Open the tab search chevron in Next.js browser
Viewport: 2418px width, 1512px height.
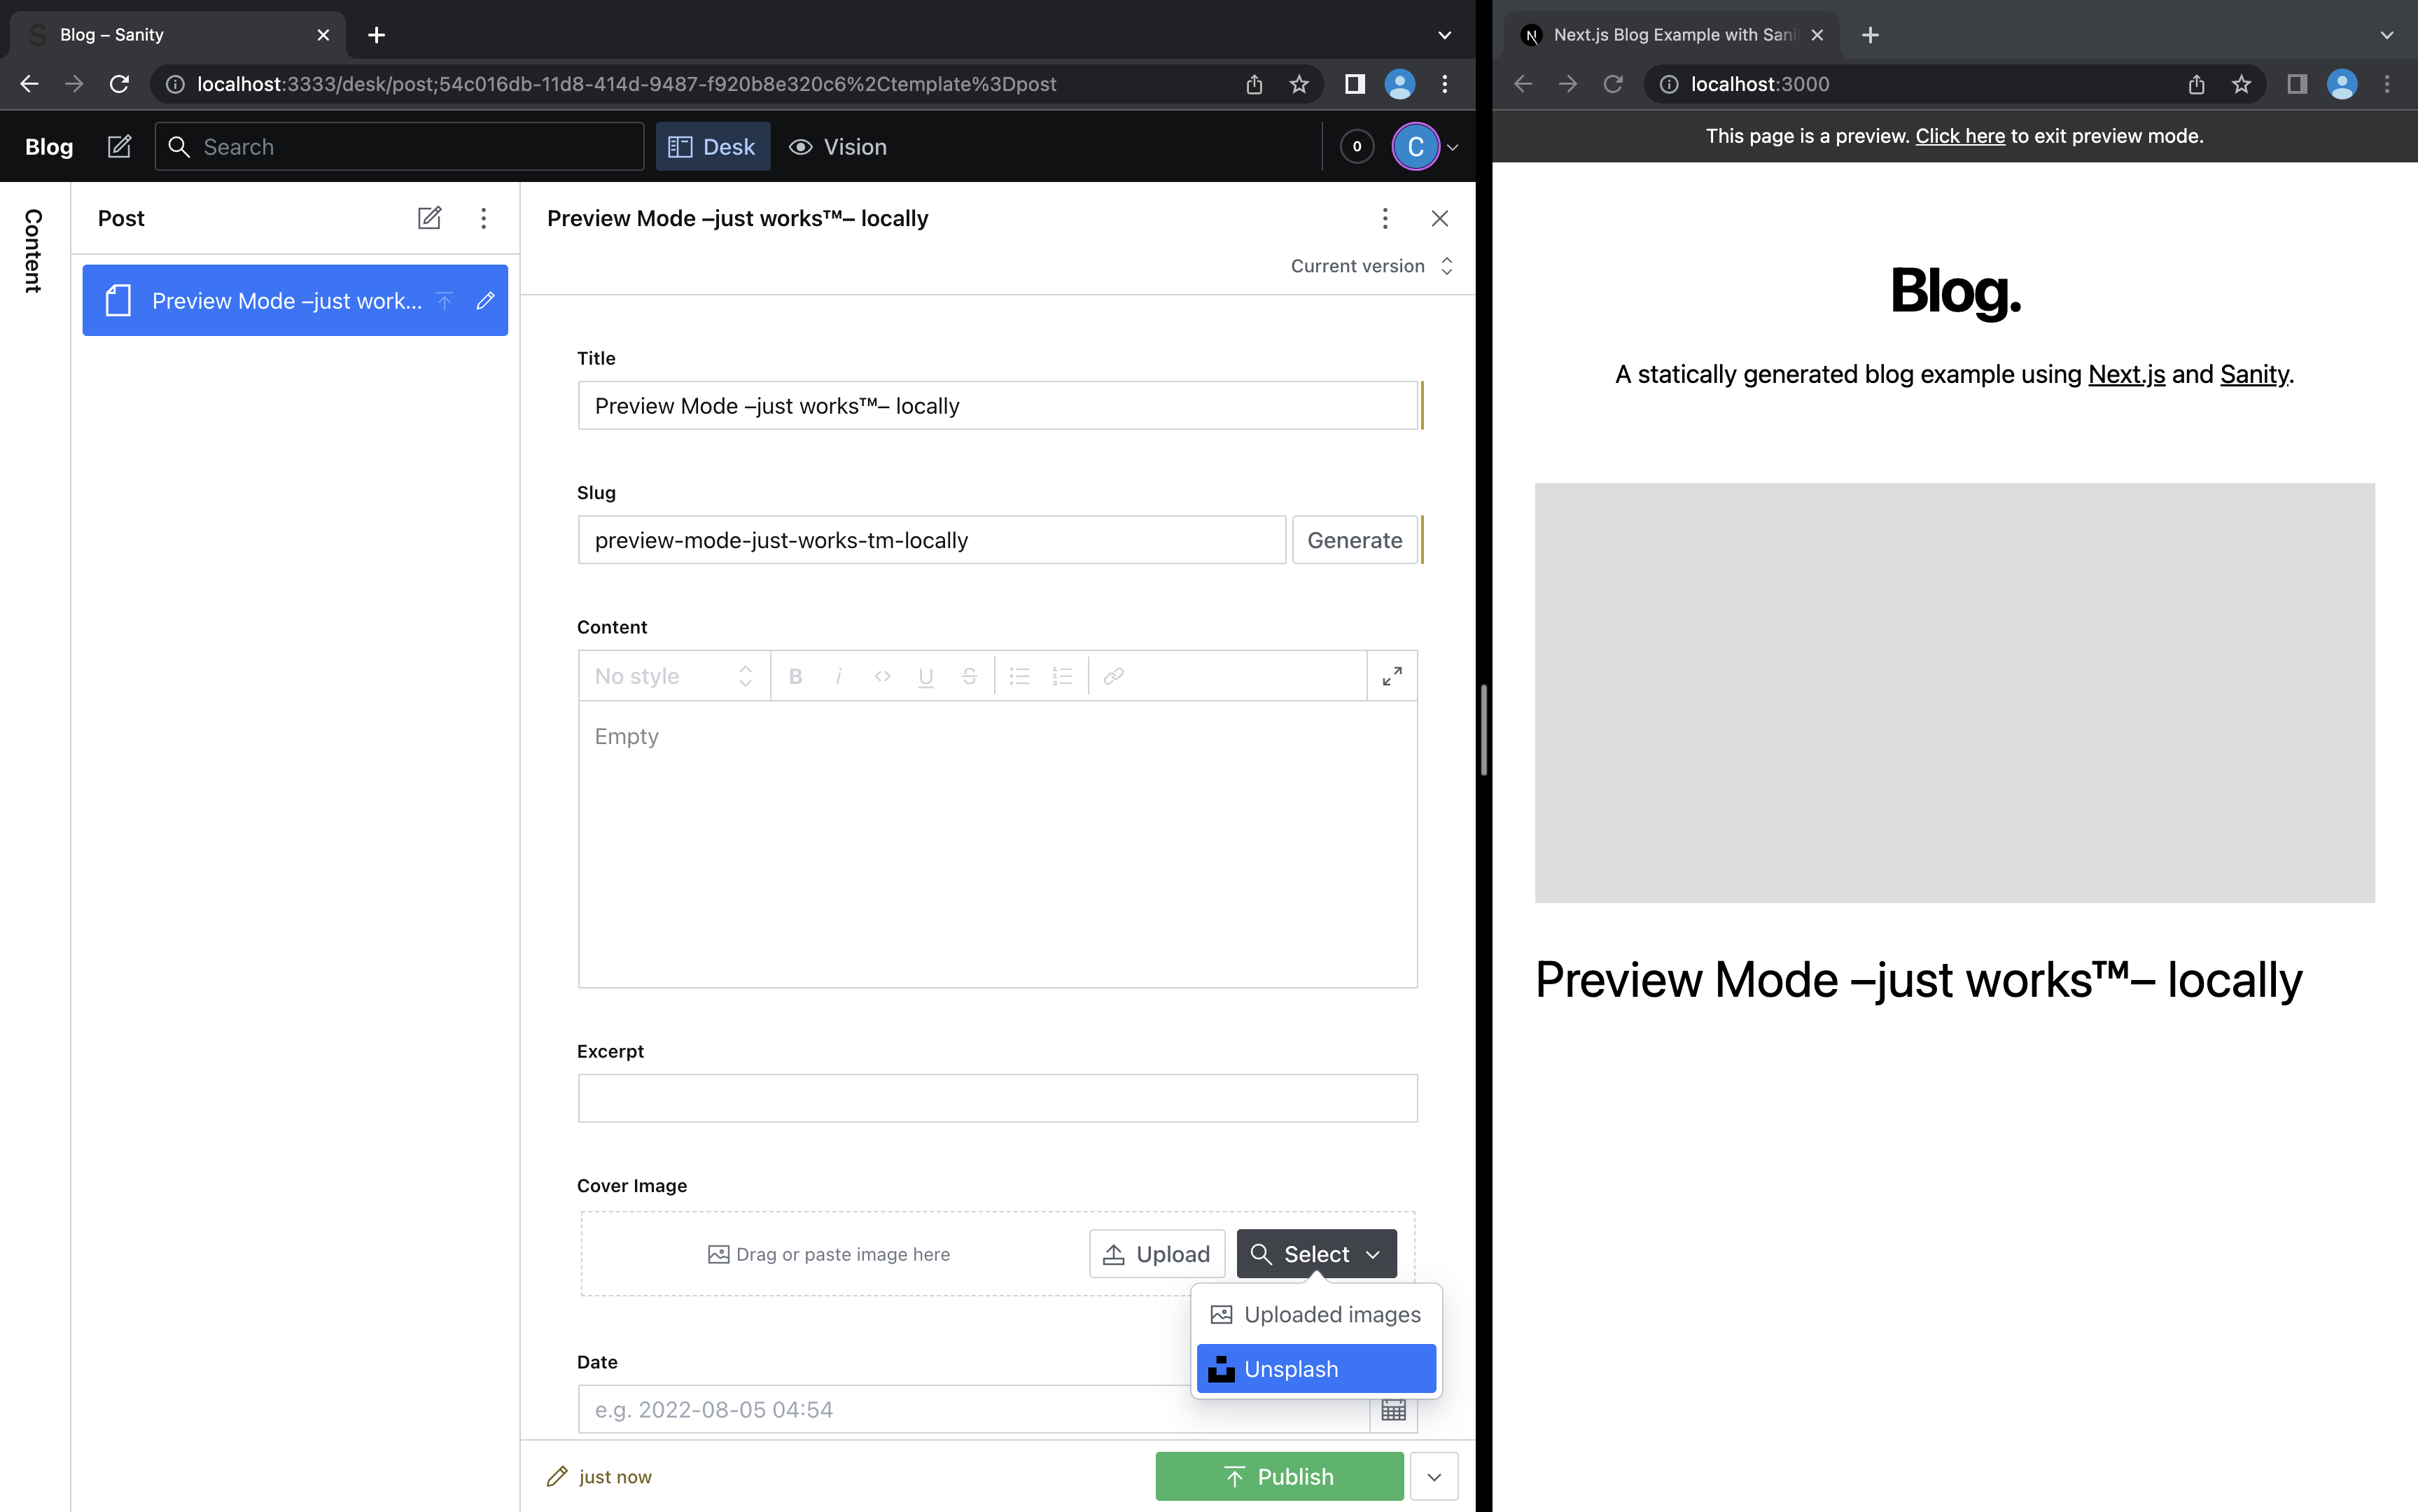point(2387,35)
